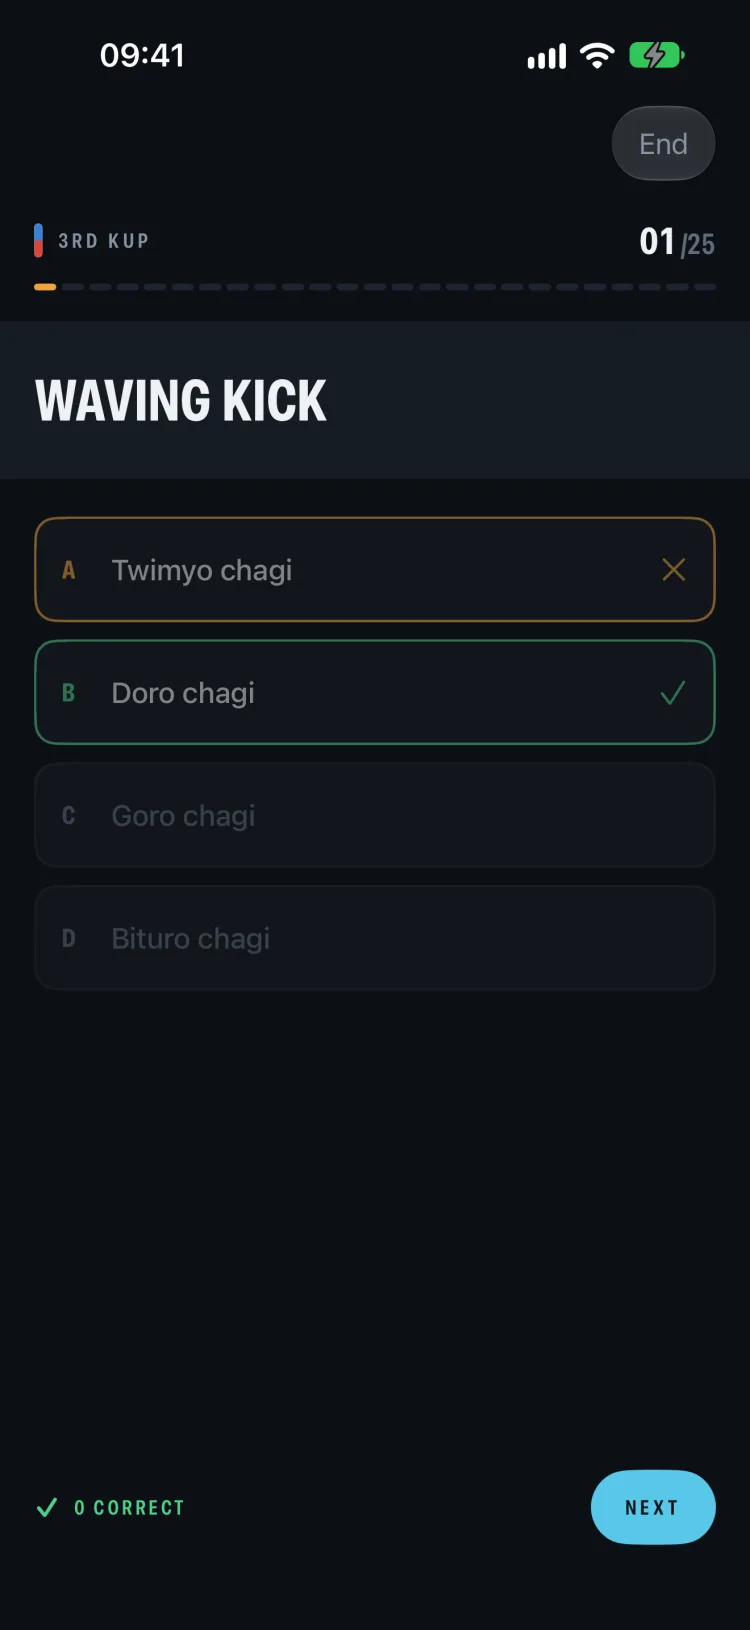Tap the first orange progress segment
This screenshot has width=750, height=1630.
coord(45,287)
